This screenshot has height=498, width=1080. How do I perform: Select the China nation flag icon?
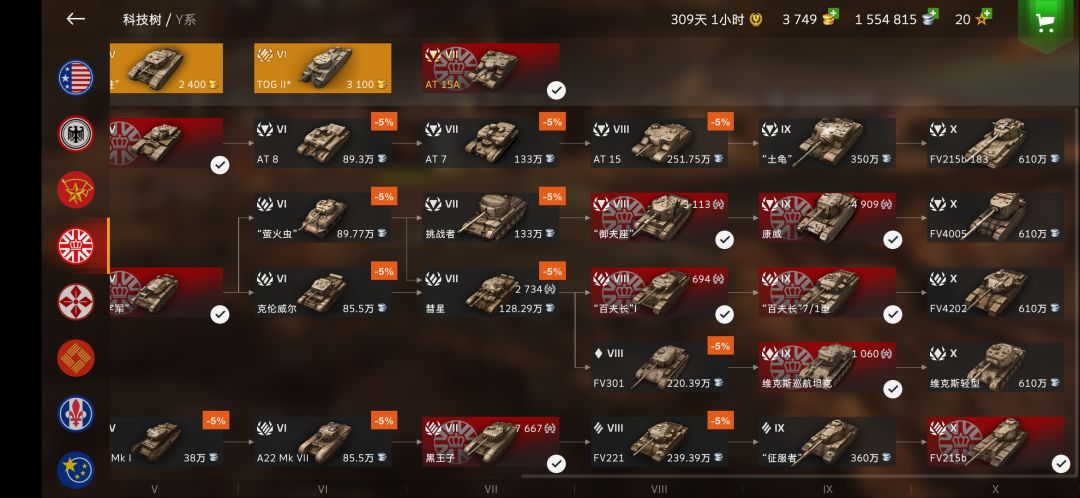click(x=76, y=357)
